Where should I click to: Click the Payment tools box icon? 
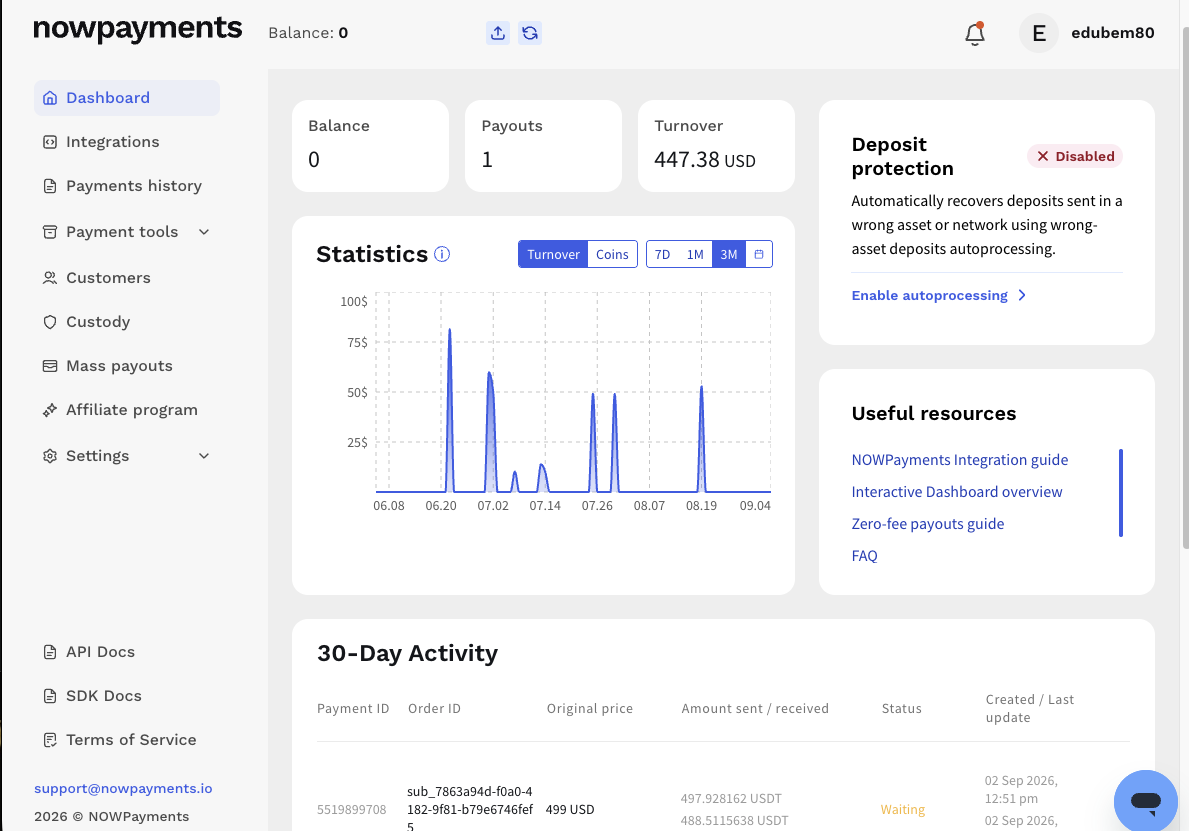(50, 232)
